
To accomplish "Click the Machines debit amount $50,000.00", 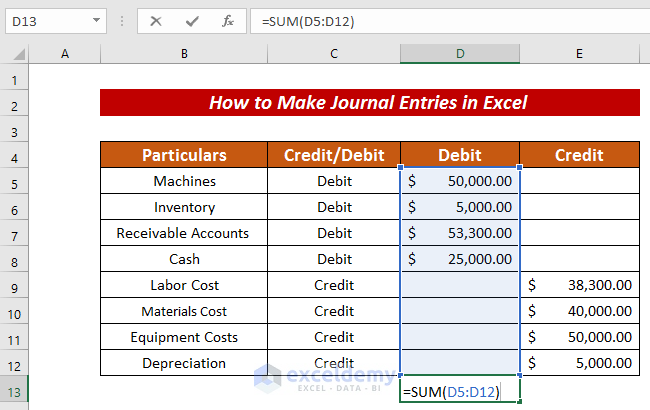I will (460, 181).
